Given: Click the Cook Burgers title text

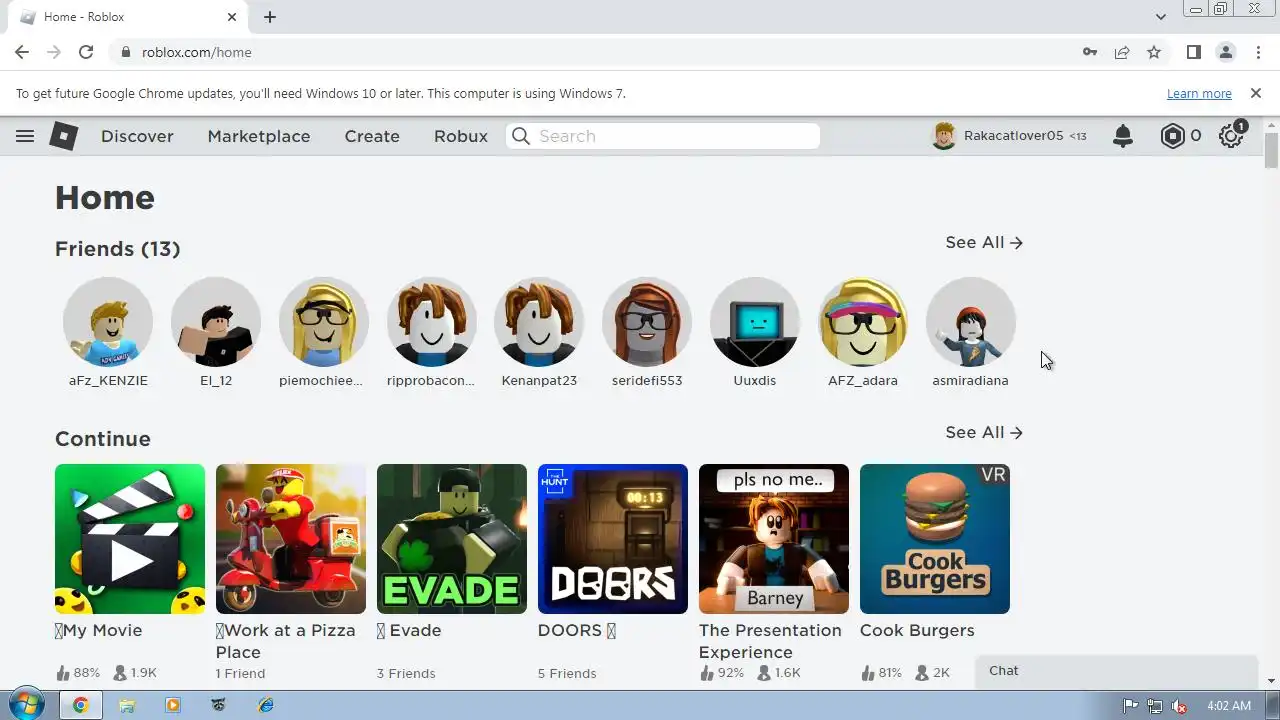Looking at the screenshot, I should point(917,630).
